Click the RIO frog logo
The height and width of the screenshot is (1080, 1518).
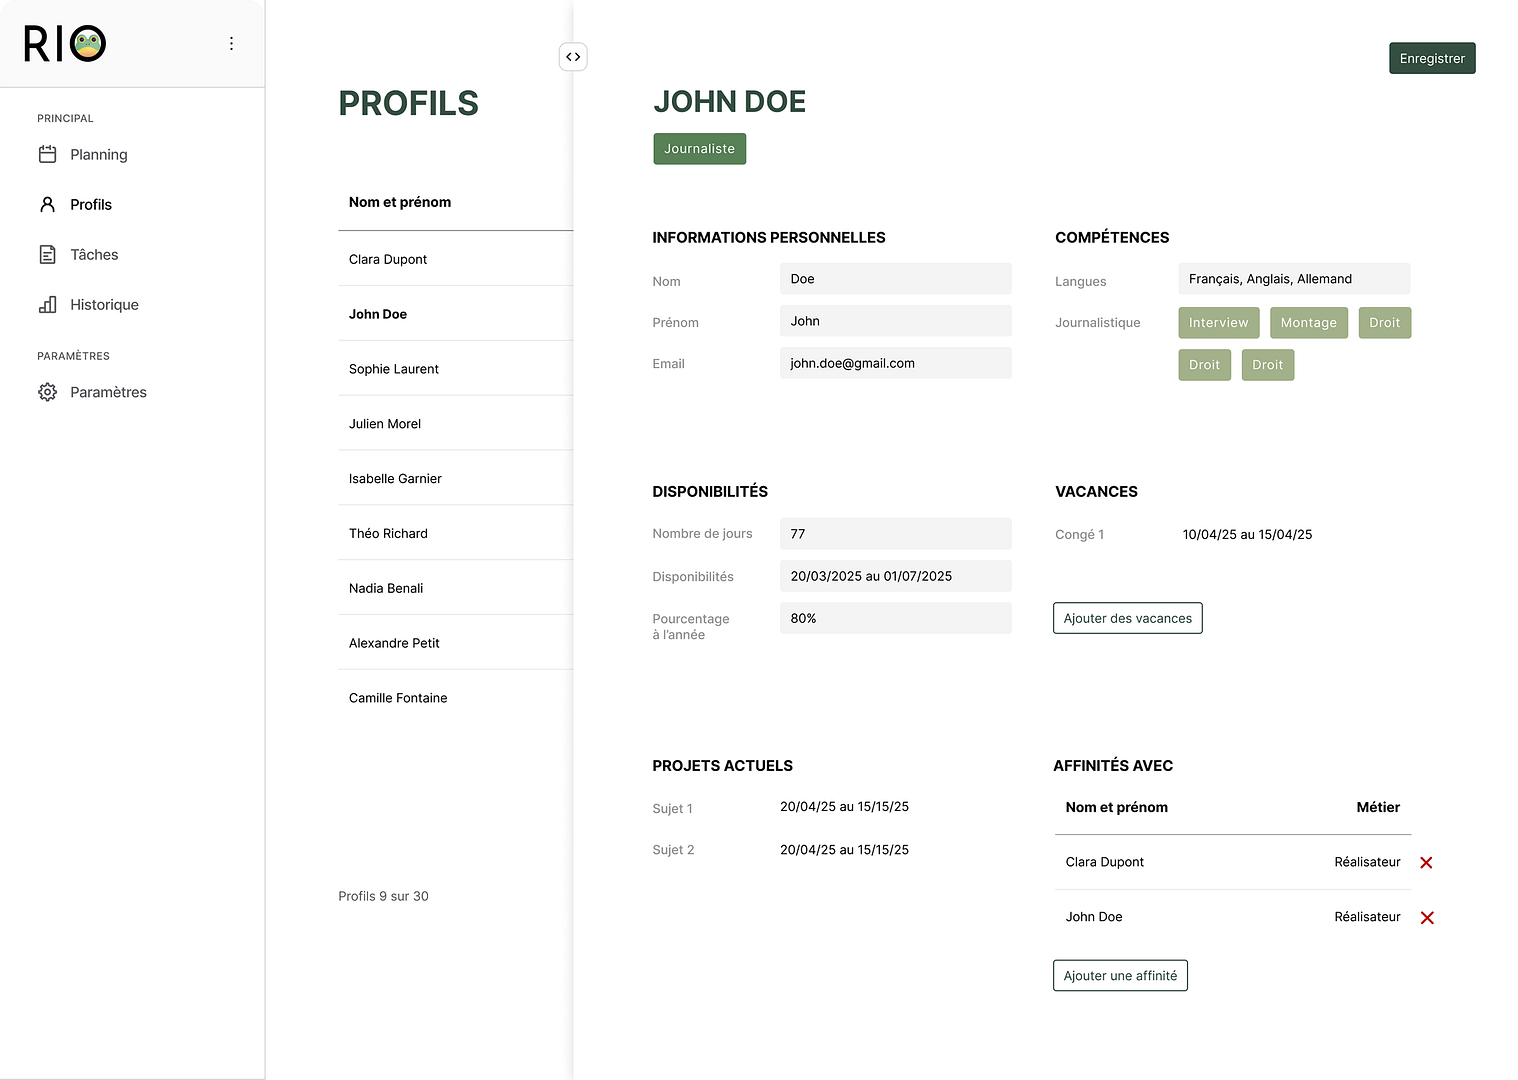click(x=65, y=44)
